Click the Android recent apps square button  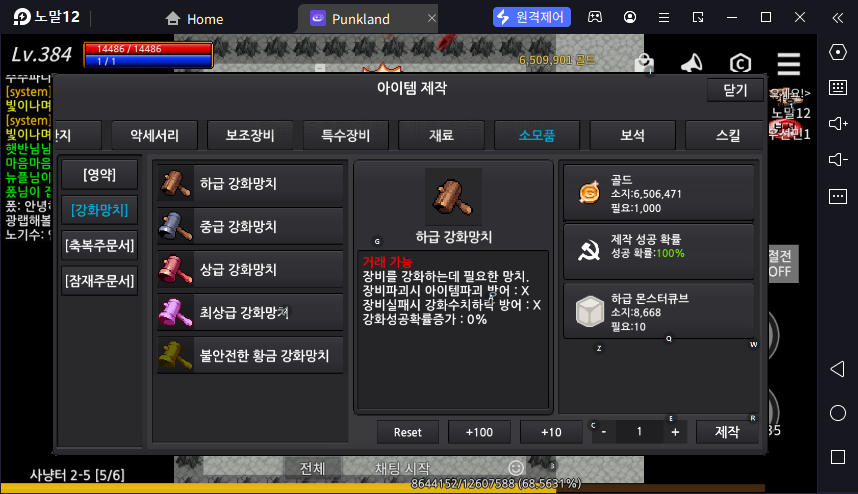click(x=838, y=457)
